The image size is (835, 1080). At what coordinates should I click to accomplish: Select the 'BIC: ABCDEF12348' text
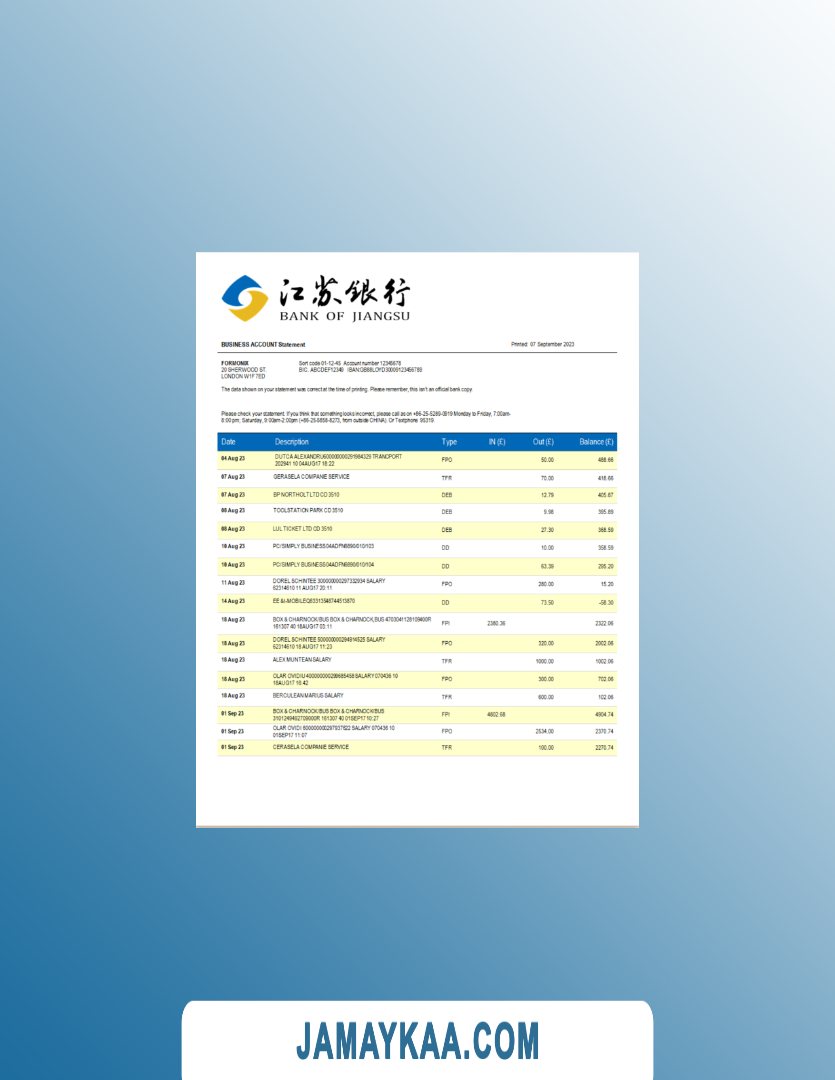(x=321, y=370)
